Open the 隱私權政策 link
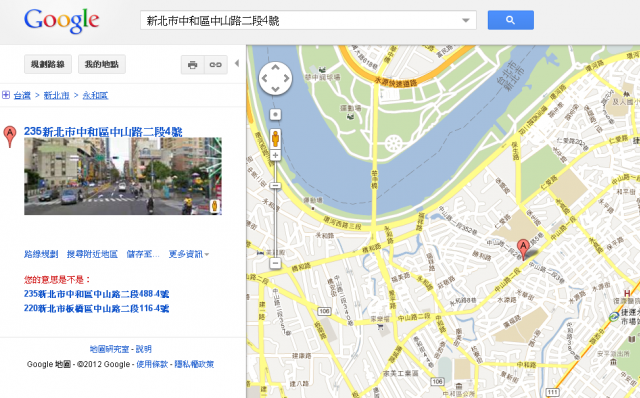Viewport: 640px width, 398px height. click(x=194, y=364)
